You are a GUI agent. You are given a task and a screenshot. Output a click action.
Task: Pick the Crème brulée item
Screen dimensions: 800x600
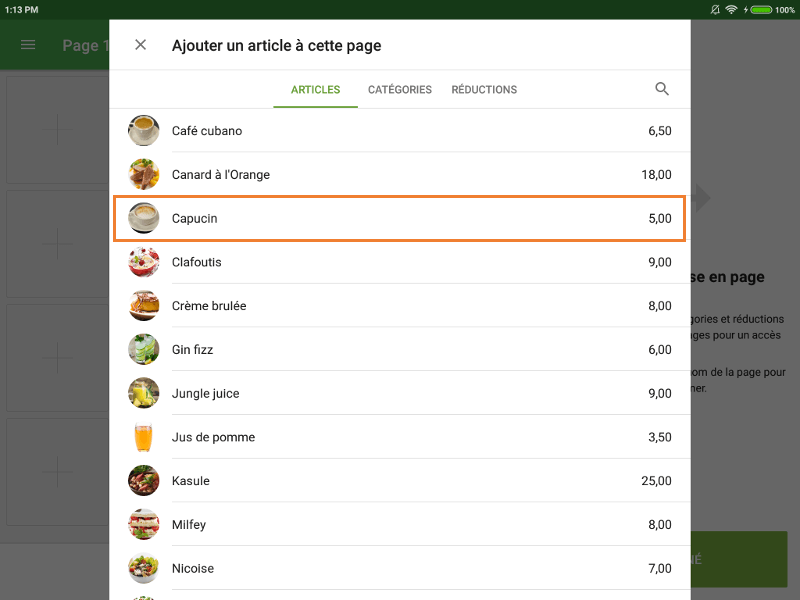[400, 305]
